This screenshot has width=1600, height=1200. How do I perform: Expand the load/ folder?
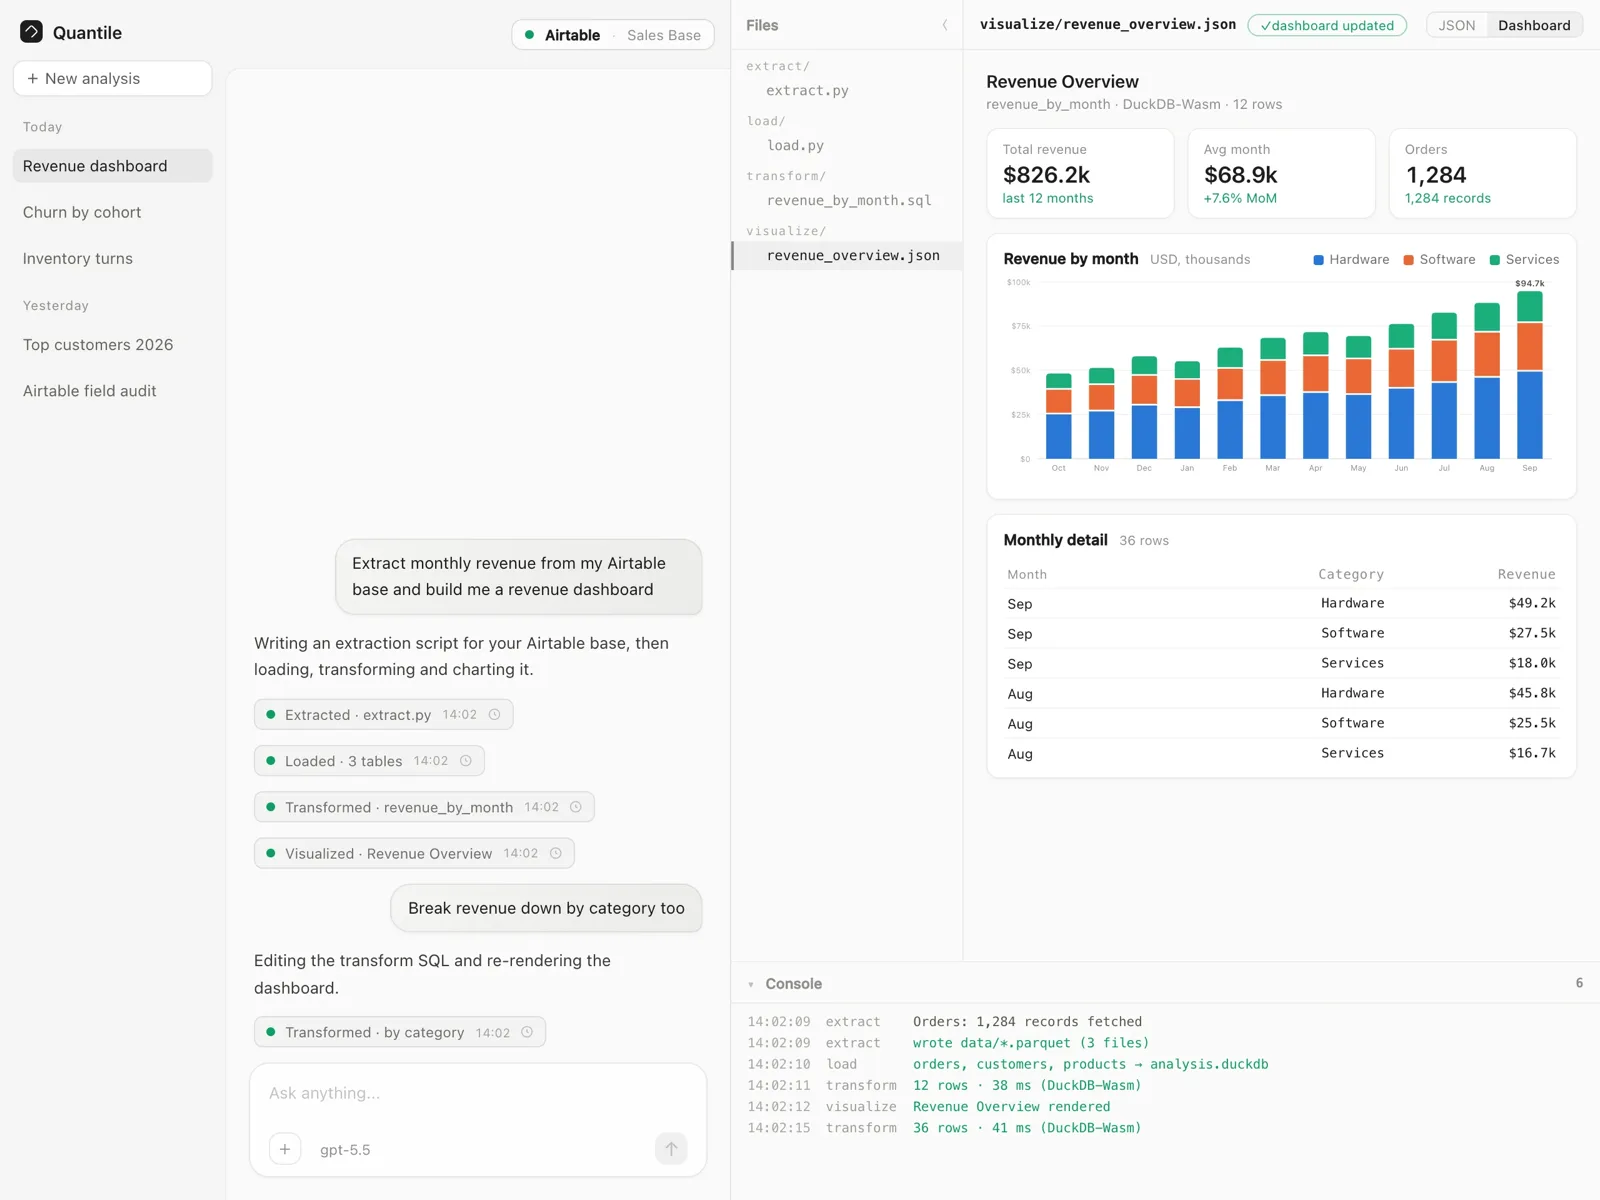[x=766, y=121]
